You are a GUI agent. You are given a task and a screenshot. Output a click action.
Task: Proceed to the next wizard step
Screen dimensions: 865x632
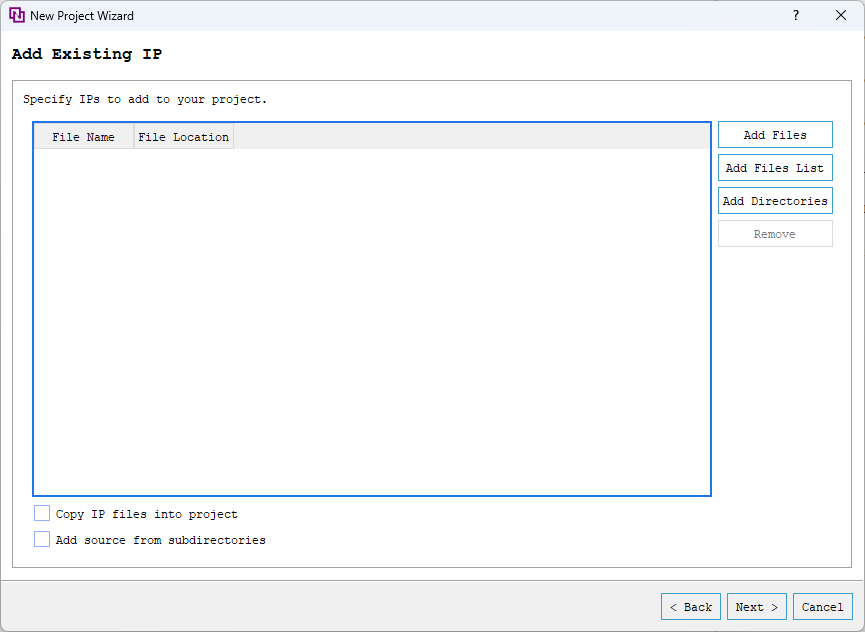tap(756, 606)
